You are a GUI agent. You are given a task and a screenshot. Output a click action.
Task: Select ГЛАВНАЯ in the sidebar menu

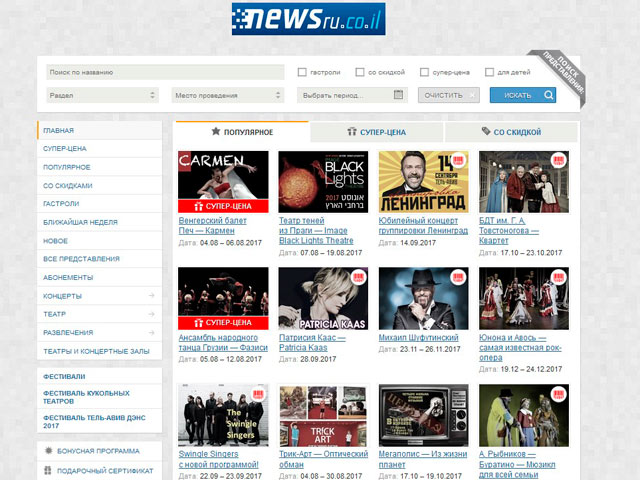point(100,130)
